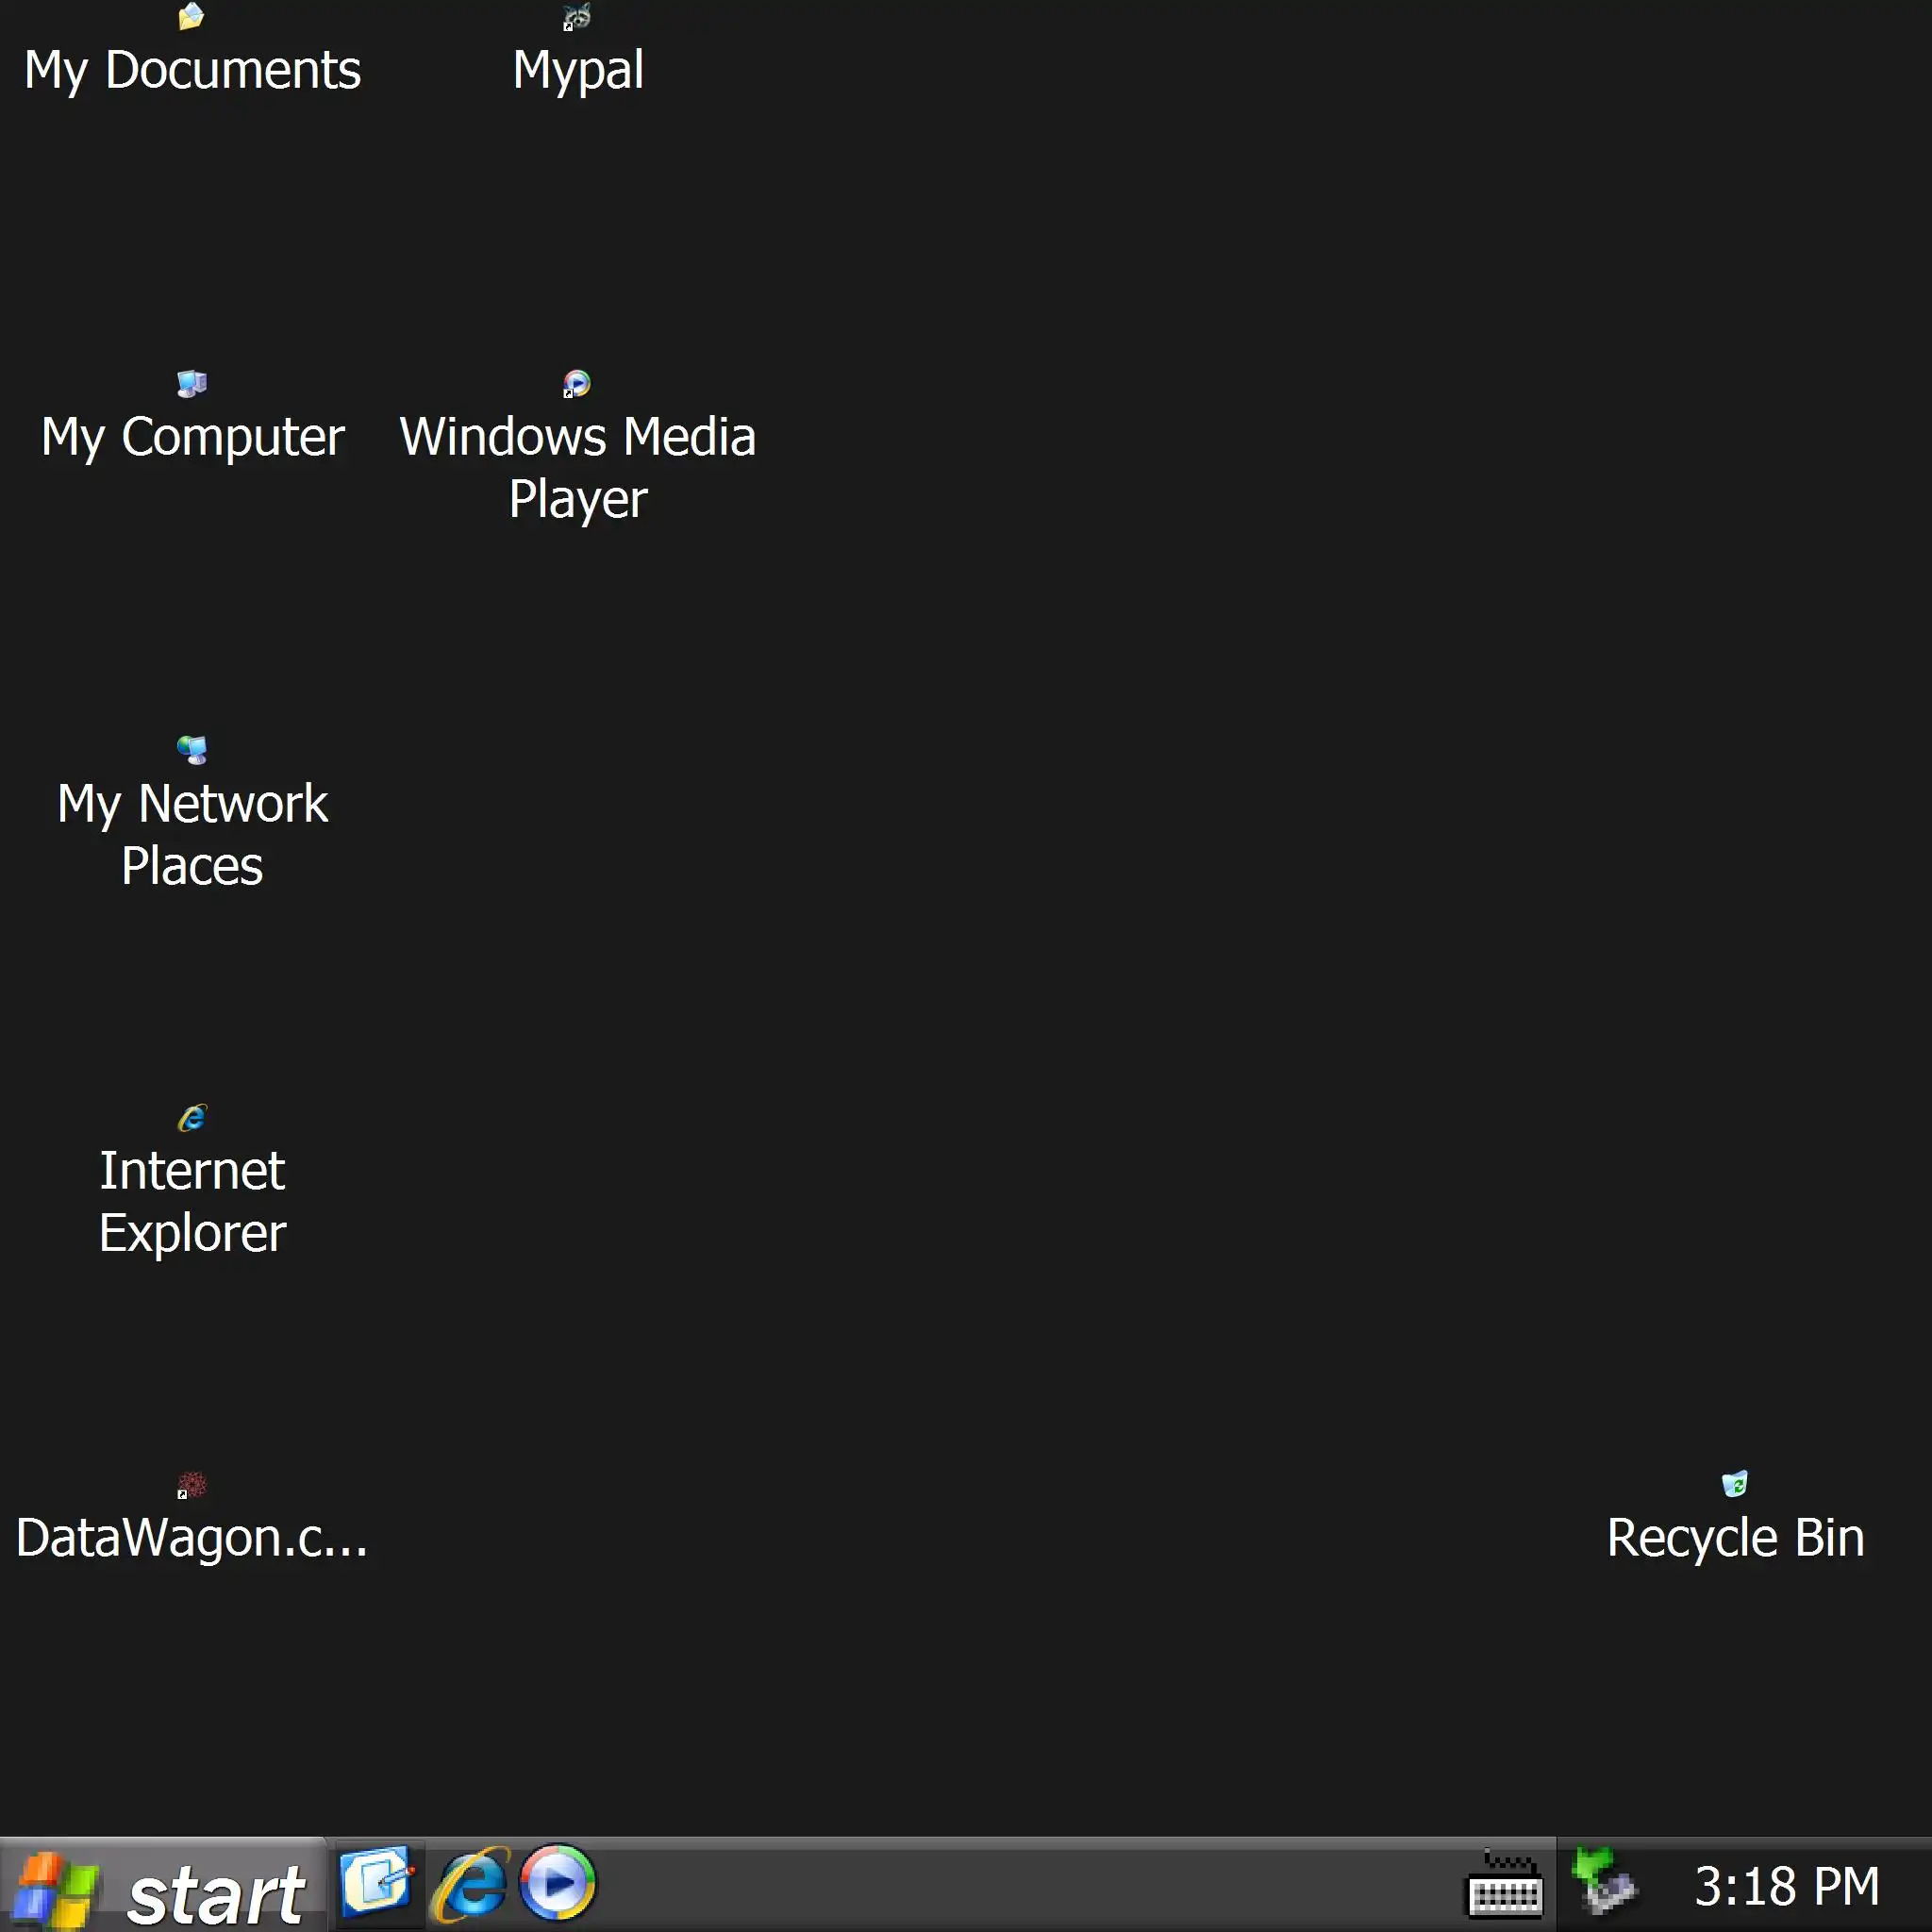Launch Internet Explorer from Quick Launch
Viewport: 1932px width, 1932px height.
(x=469, y=1884)
